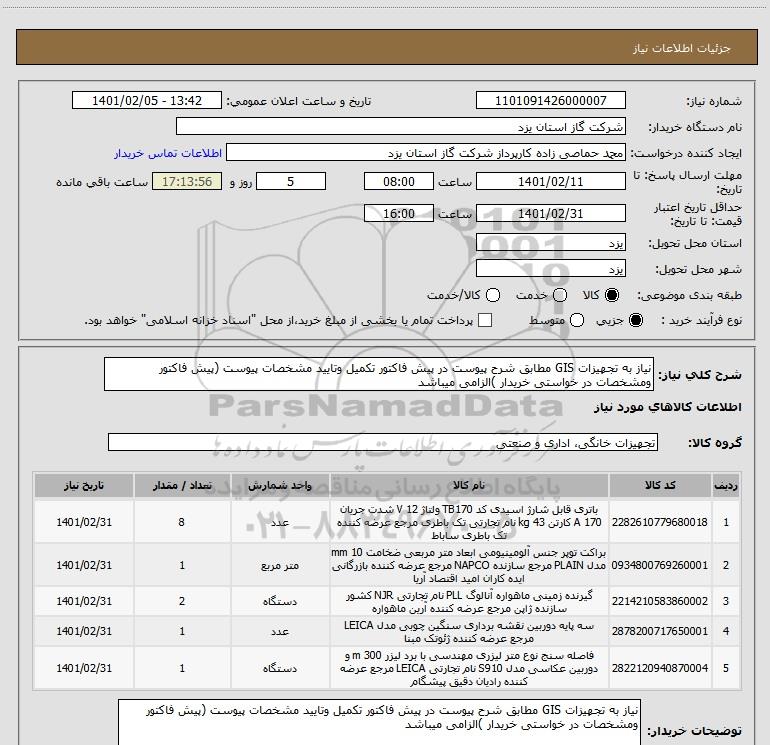The height and width of the screenshot is (745, 770).
Task: Click the need number field 1101091426000007
Action: (x=550, y=100)
